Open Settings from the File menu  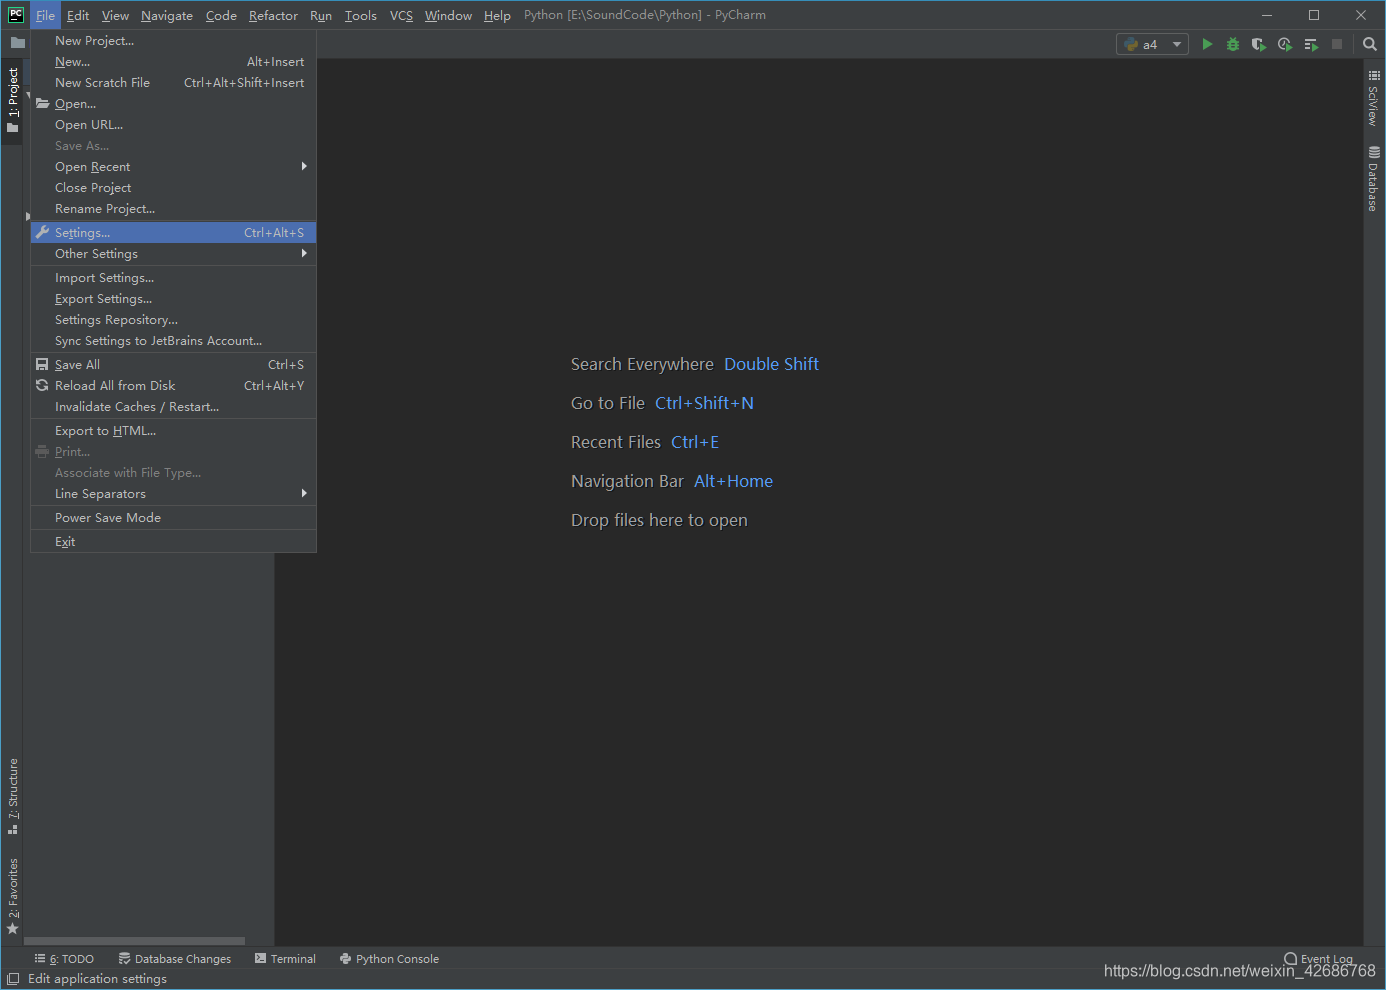(173, 233)
